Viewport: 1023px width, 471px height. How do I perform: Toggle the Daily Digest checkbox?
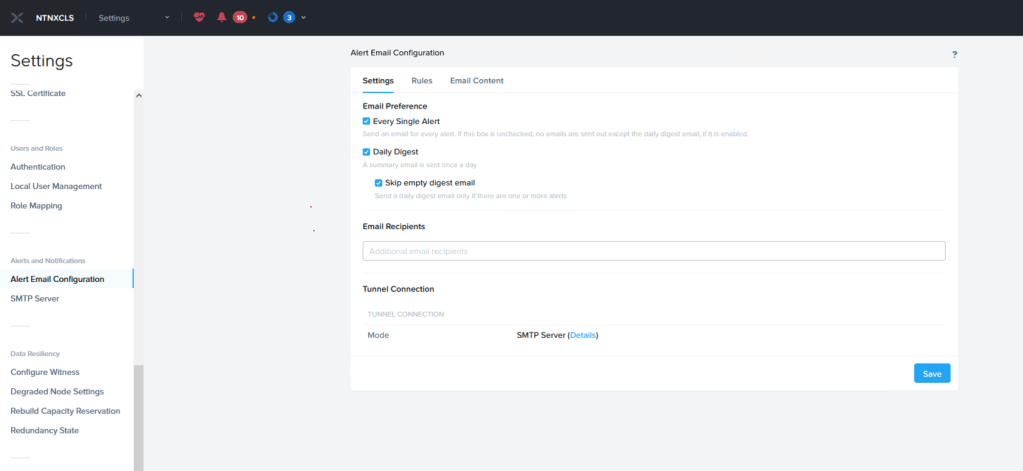tap(367, 152)
